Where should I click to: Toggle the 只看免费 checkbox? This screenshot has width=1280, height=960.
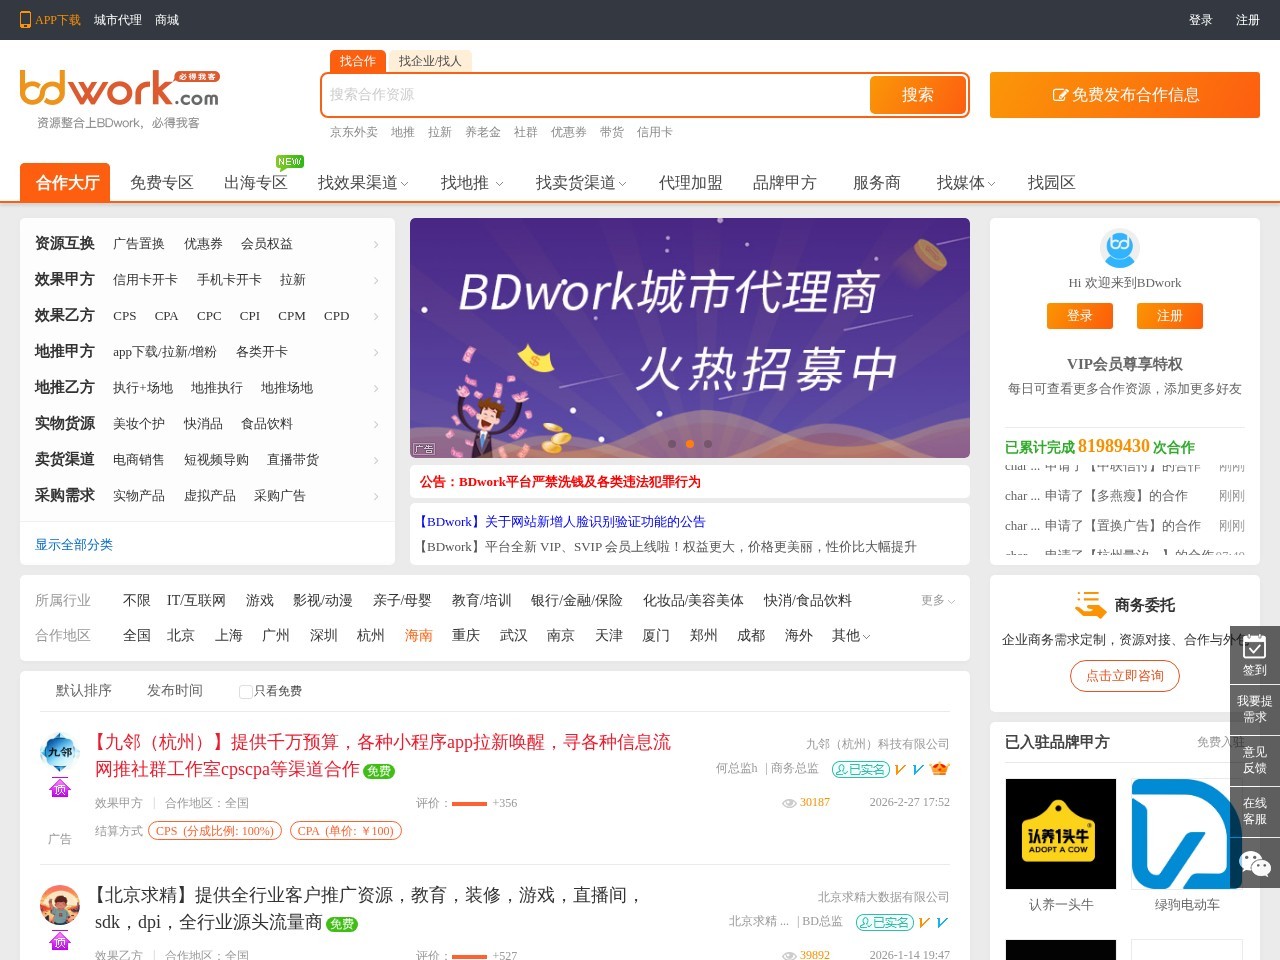245,691
